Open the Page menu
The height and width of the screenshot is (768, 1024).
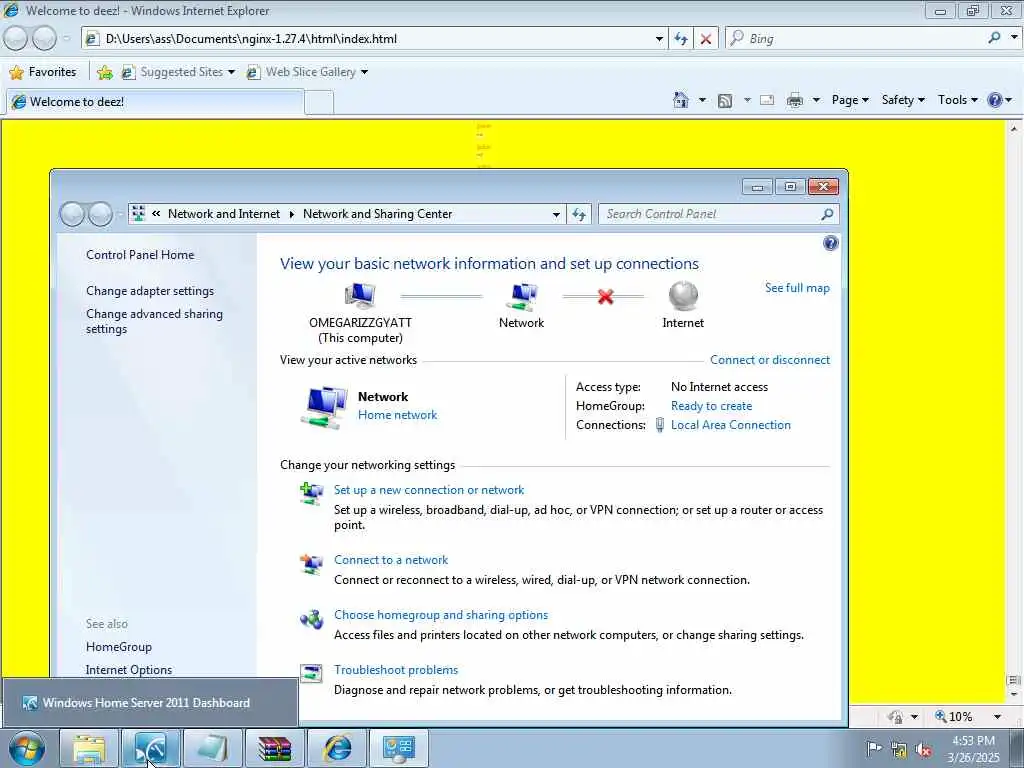pyautogui.click(x=850, y=100)
